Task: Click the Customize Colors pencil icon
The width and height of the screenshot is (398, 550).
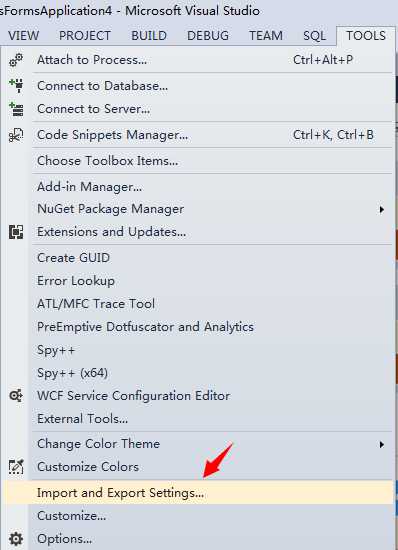Action: coord(16,467)
